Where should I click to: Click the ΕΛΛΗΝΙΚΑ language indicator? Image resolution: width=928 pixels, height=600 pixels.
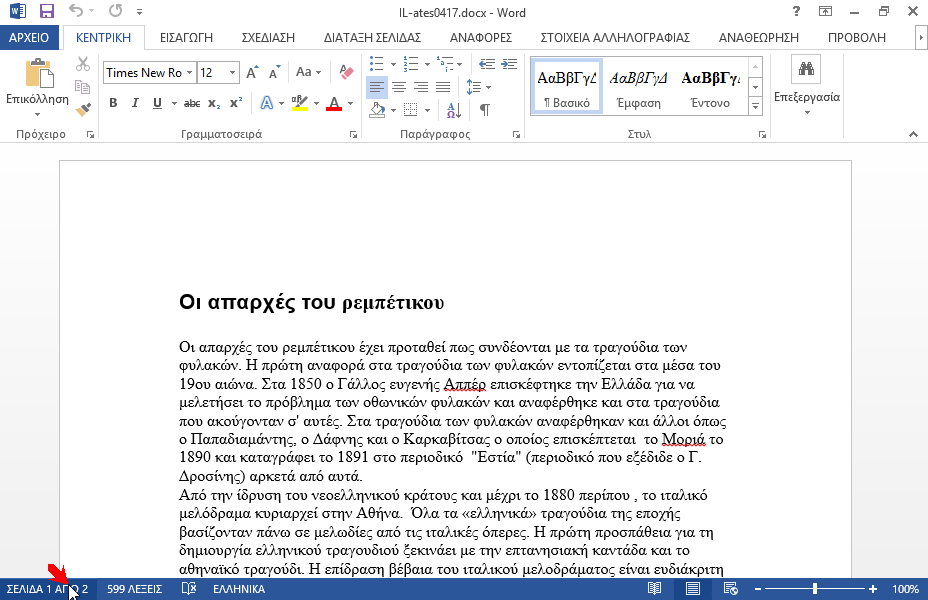coord(239,589)
